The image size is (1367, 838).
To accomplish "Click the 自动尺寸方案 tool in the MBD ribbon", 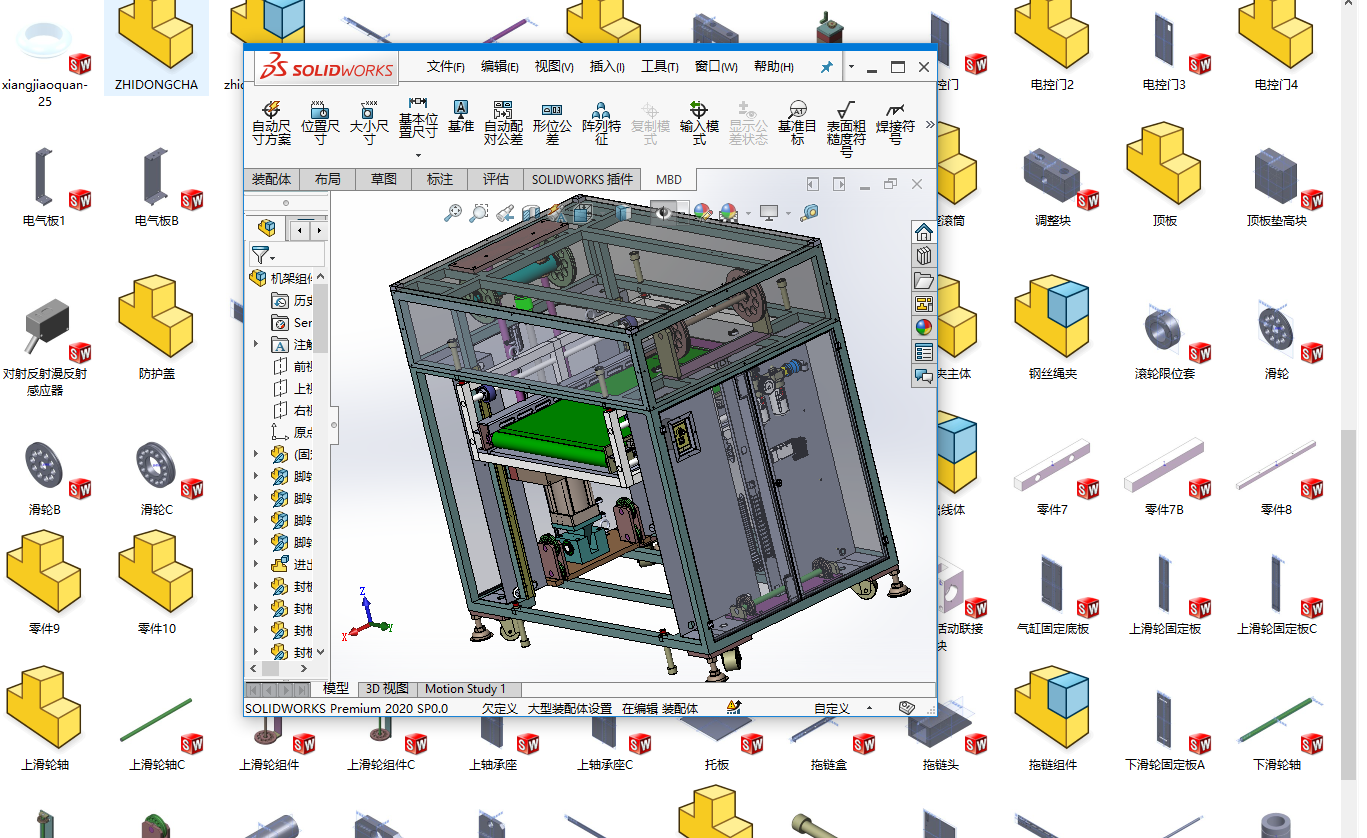I will coord(272,122).
